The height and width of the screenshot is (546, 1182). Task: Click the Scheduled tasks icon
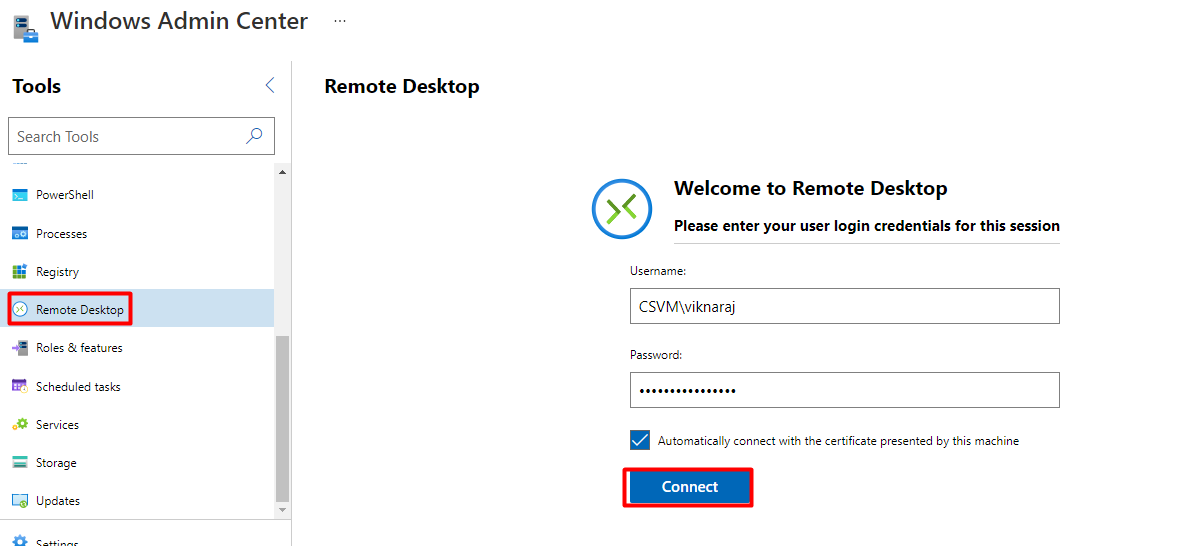[20, 386]
